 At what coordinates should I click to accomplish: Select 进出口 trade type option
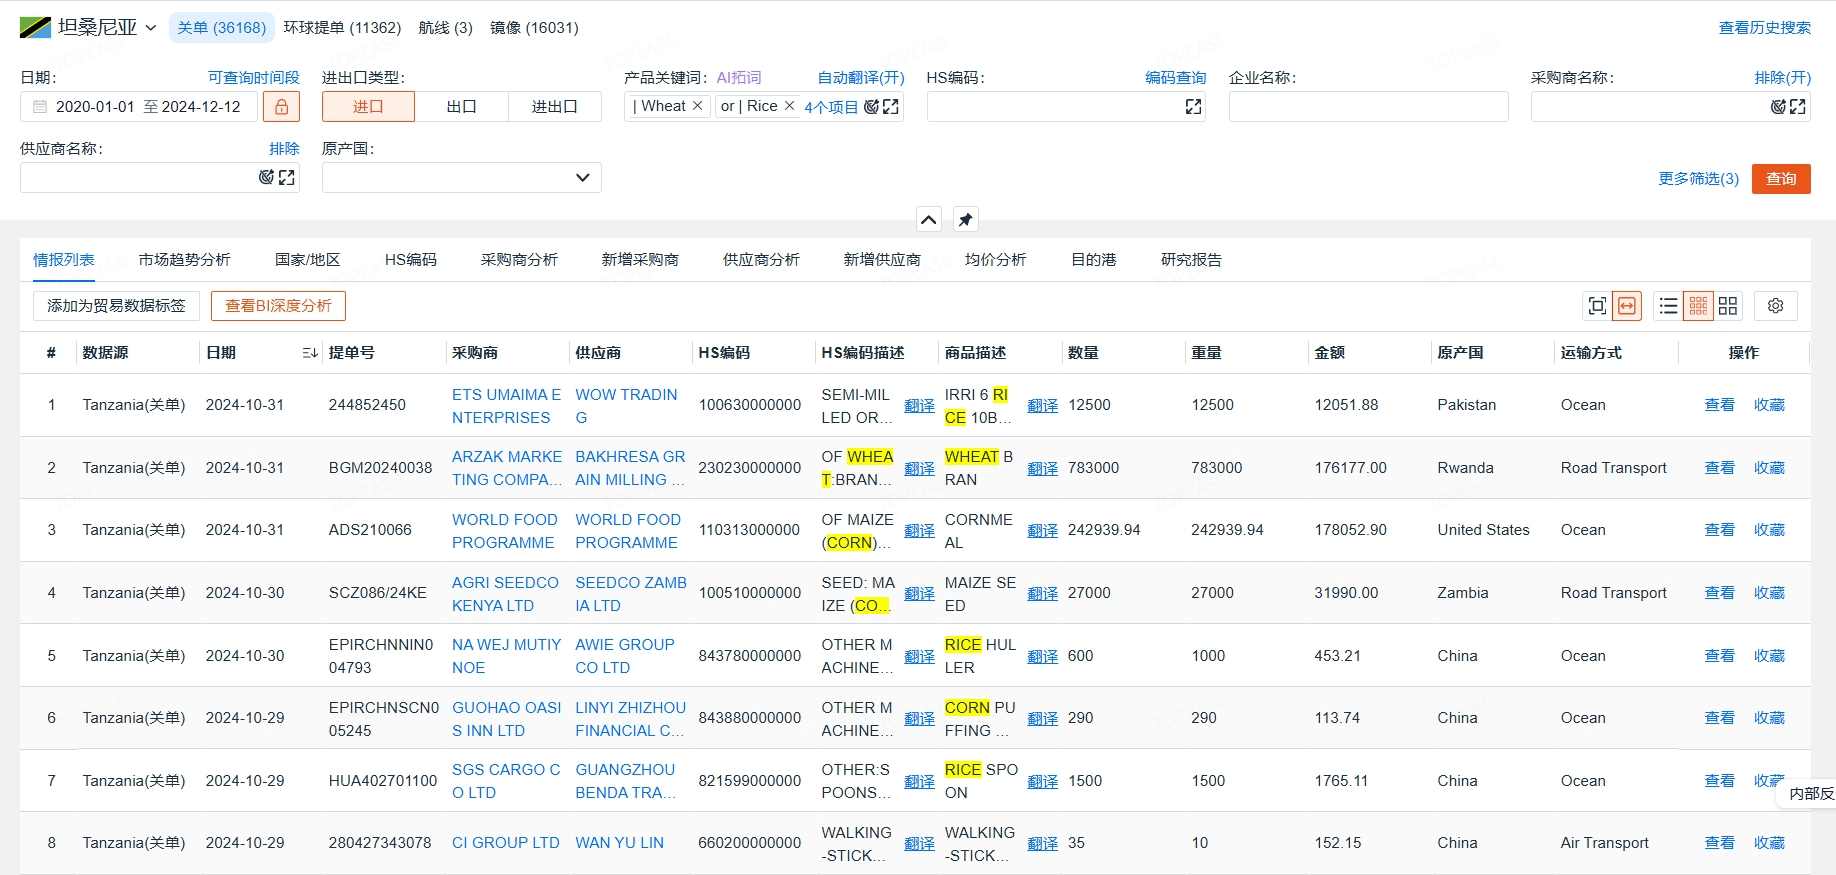554,107
